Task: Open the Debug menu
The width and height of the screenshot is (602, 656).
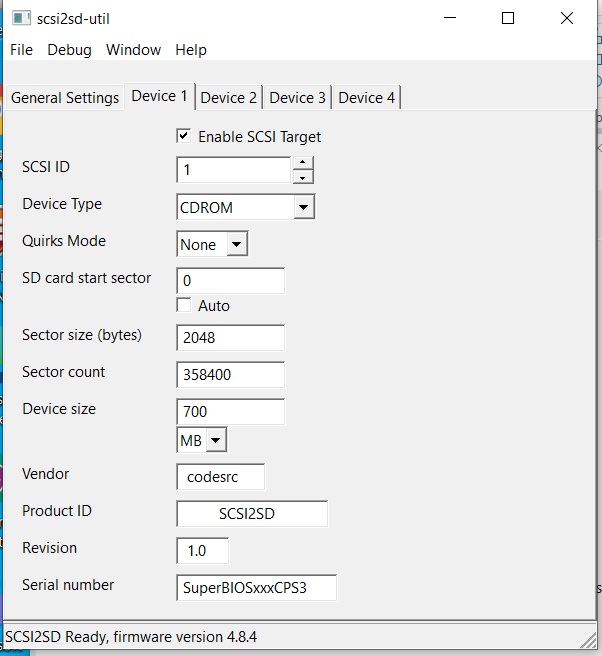Action: (69, 50)
